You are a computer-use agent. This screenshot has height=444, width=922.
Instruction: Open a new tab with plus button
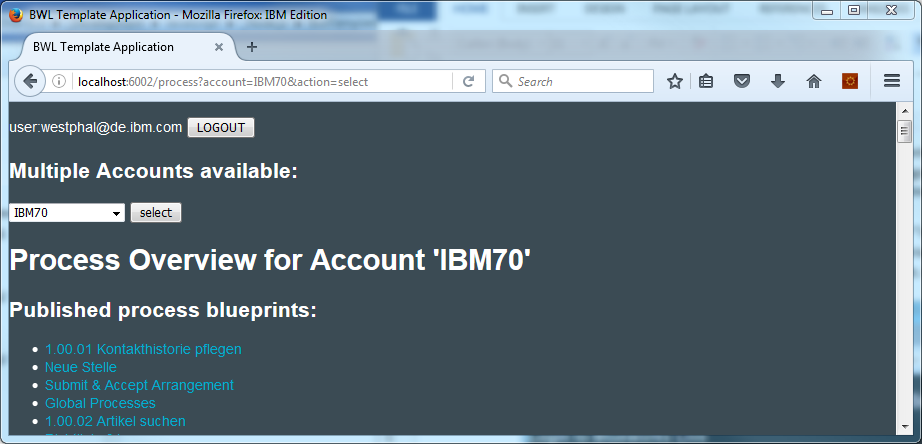coord(252,47)
